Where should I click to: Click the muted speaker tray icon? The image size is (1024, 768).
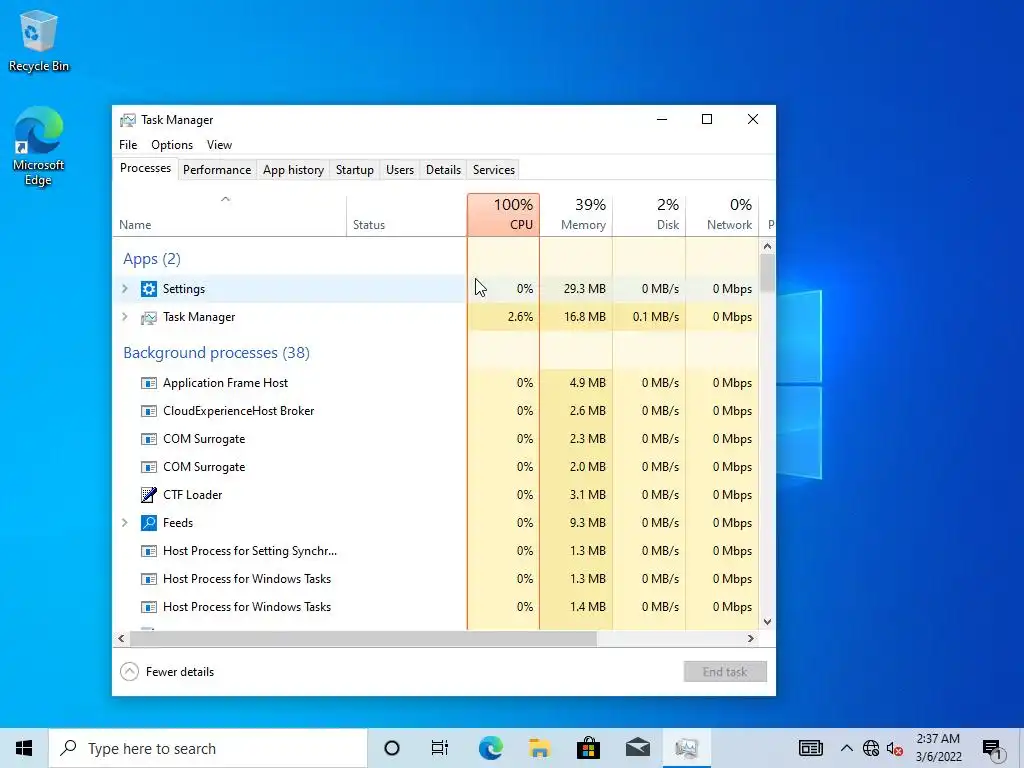point(895,748)
